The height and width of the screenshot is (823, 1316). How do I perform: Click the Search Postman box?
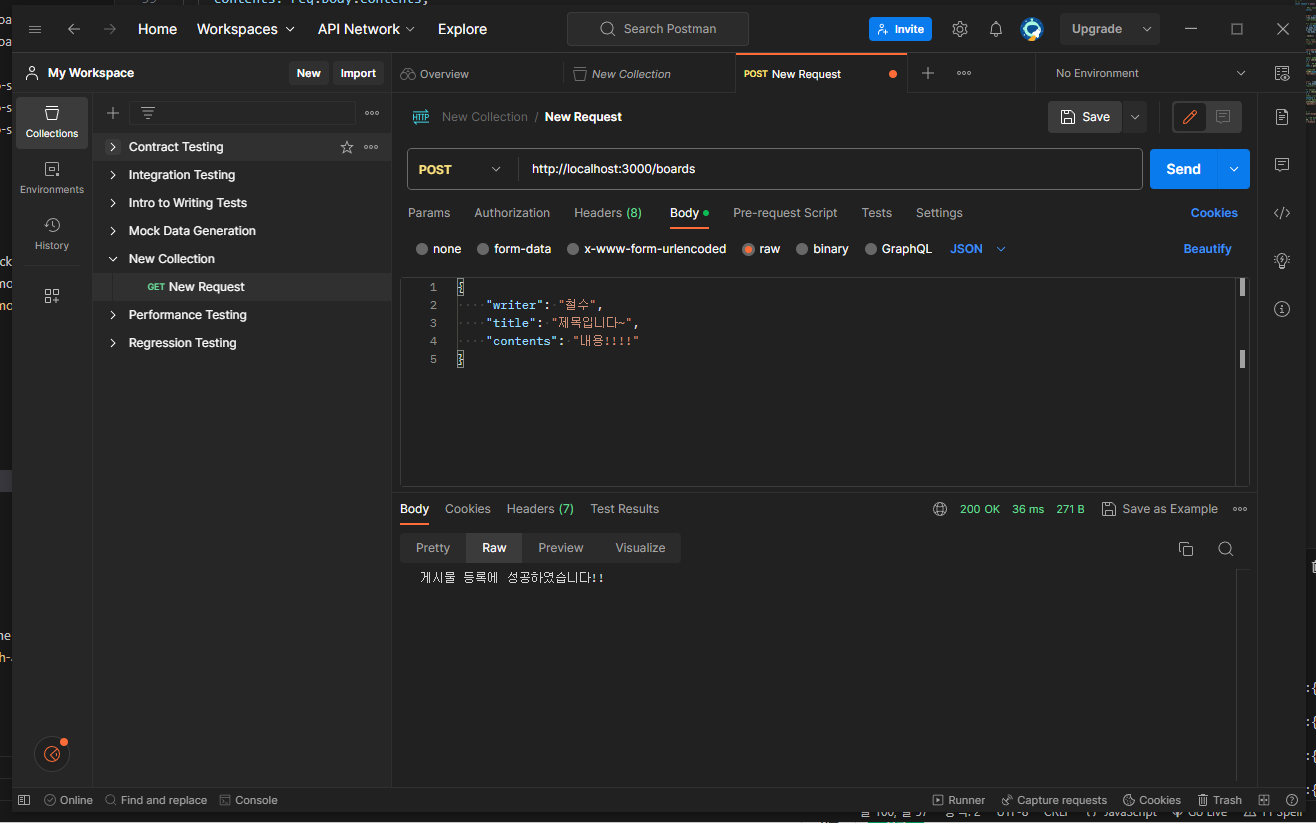tap(658, 29)
